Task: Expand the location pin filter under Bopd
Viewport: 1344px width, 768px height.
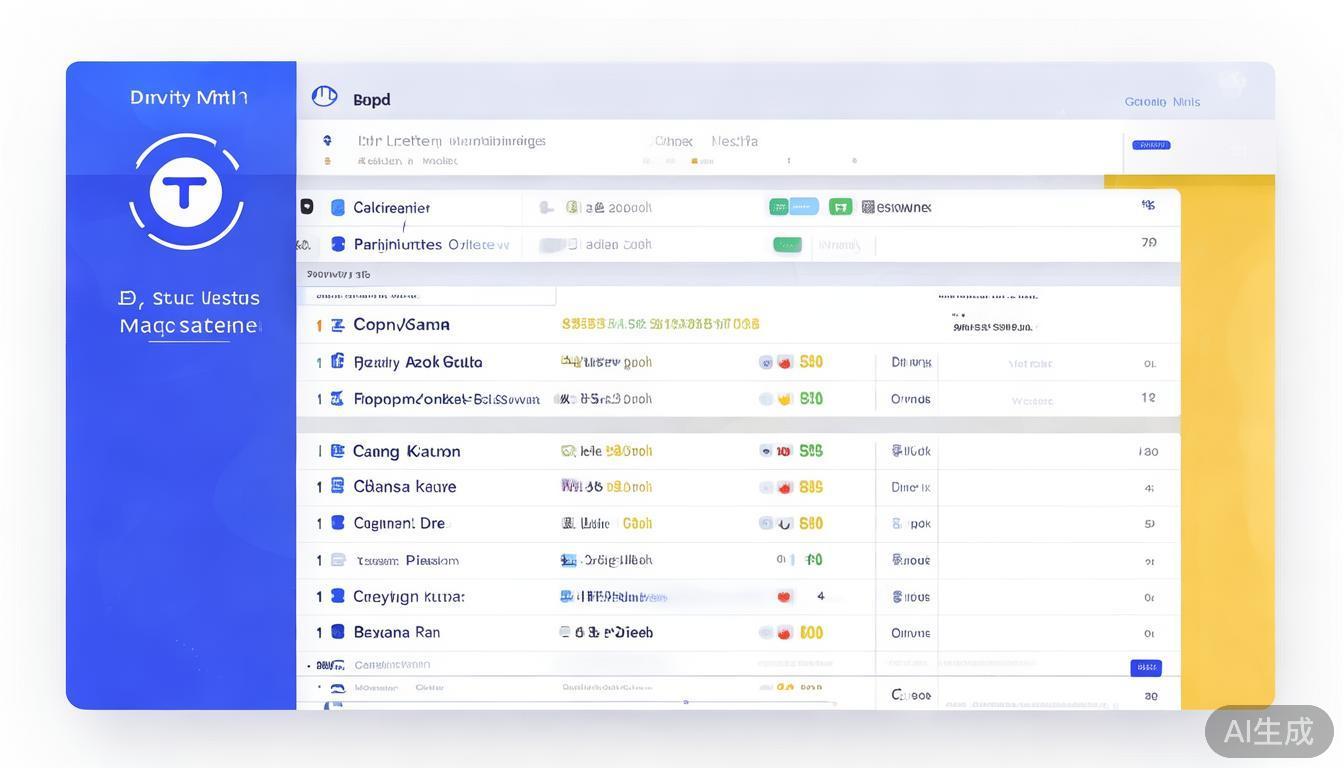Action: click(x=327, y=141)
